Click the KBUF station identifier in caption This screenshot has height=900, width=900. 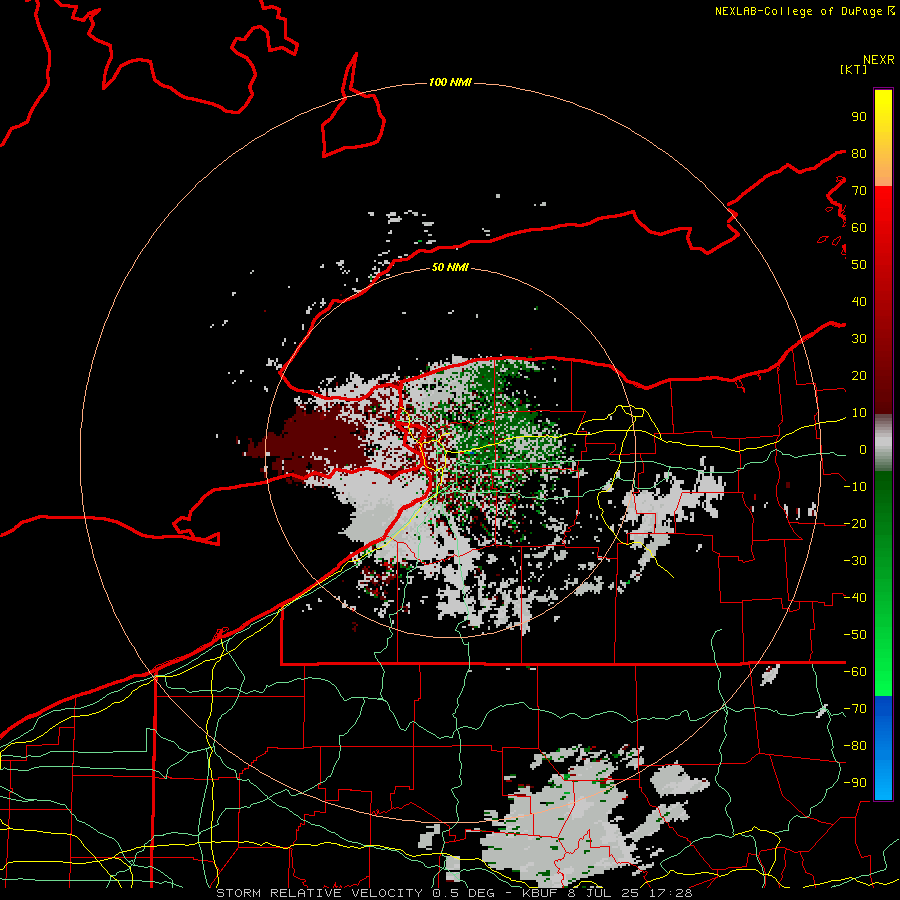(541, 893)
